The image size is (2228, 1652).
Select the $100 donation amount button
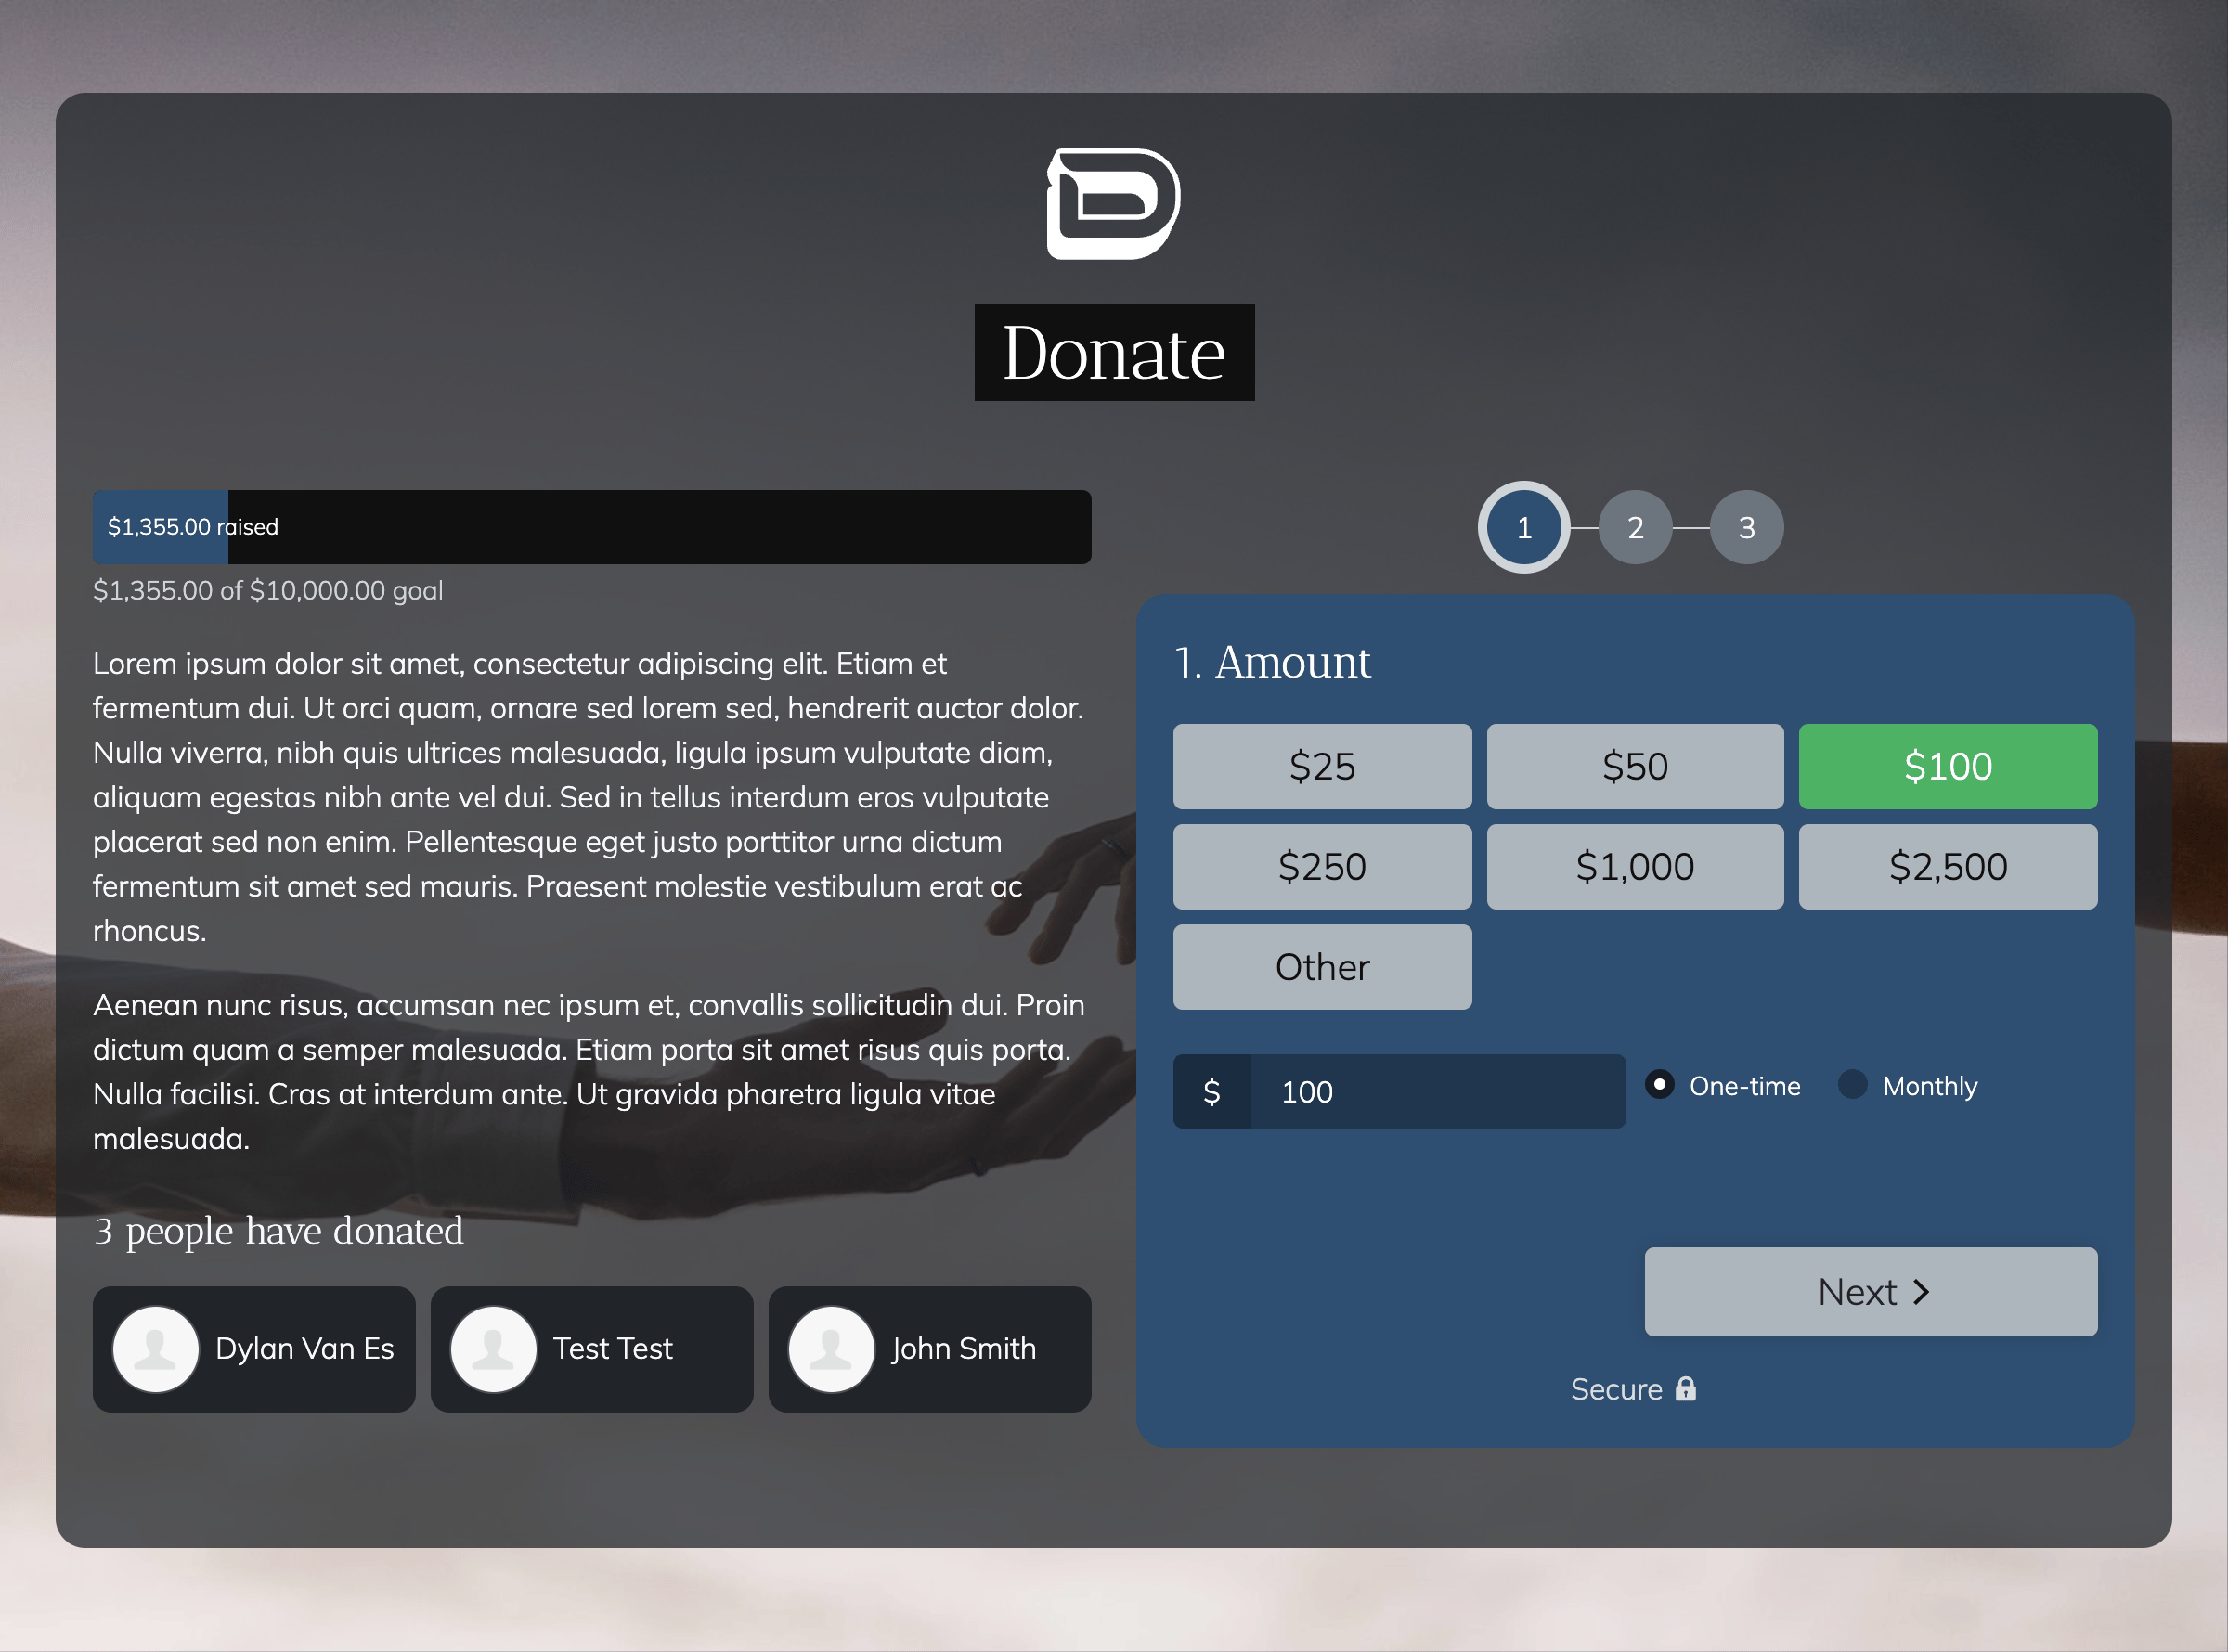pyautogui.click(x=1947, y=766)
